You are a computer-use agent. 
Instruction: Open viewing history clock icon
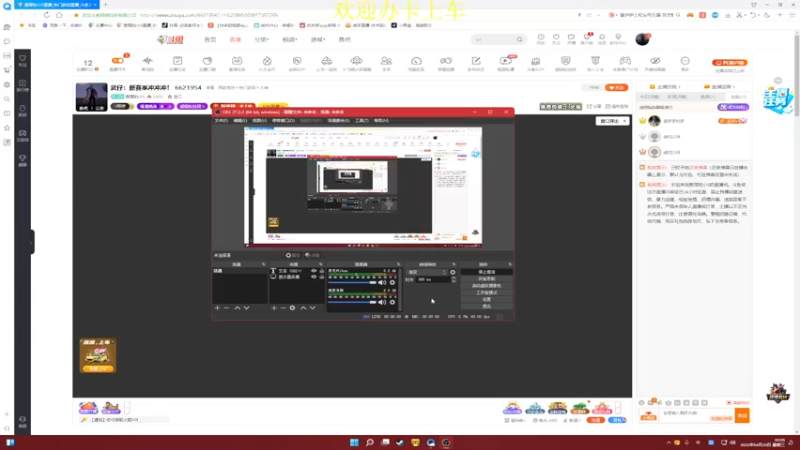tap(541, 39)
